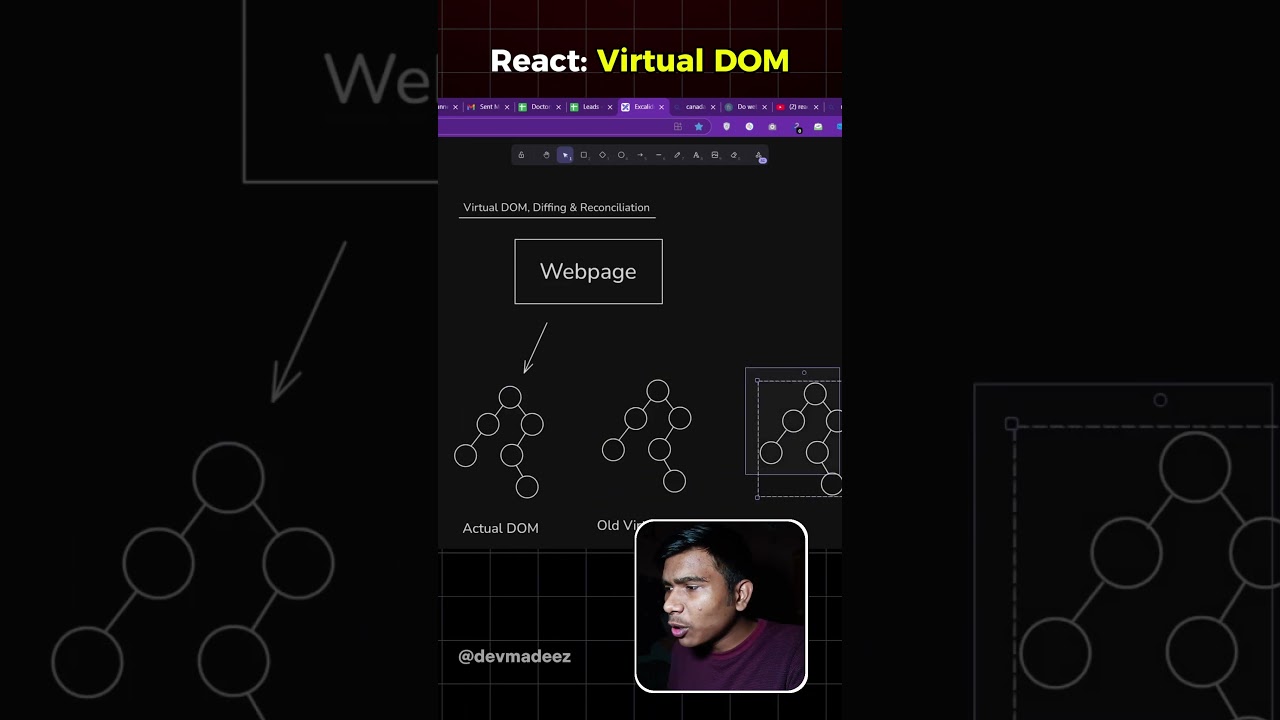Open the white circular extension icon
Screen dimensions: 1280x720
(x=749, y=127)
